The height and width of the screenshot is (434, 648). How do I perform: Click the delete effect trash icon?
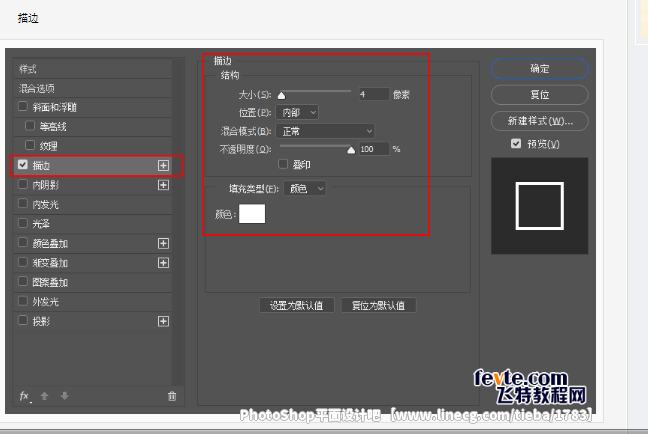click(x=172, y=396)
